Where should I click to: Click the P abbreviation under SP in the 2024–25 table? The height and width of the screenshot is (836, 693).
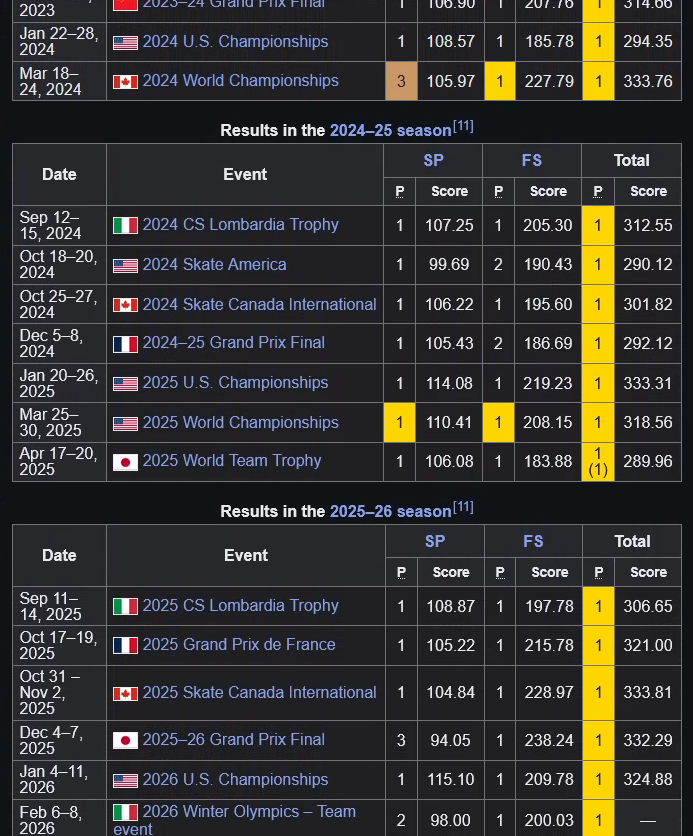[x=400, y=191]
